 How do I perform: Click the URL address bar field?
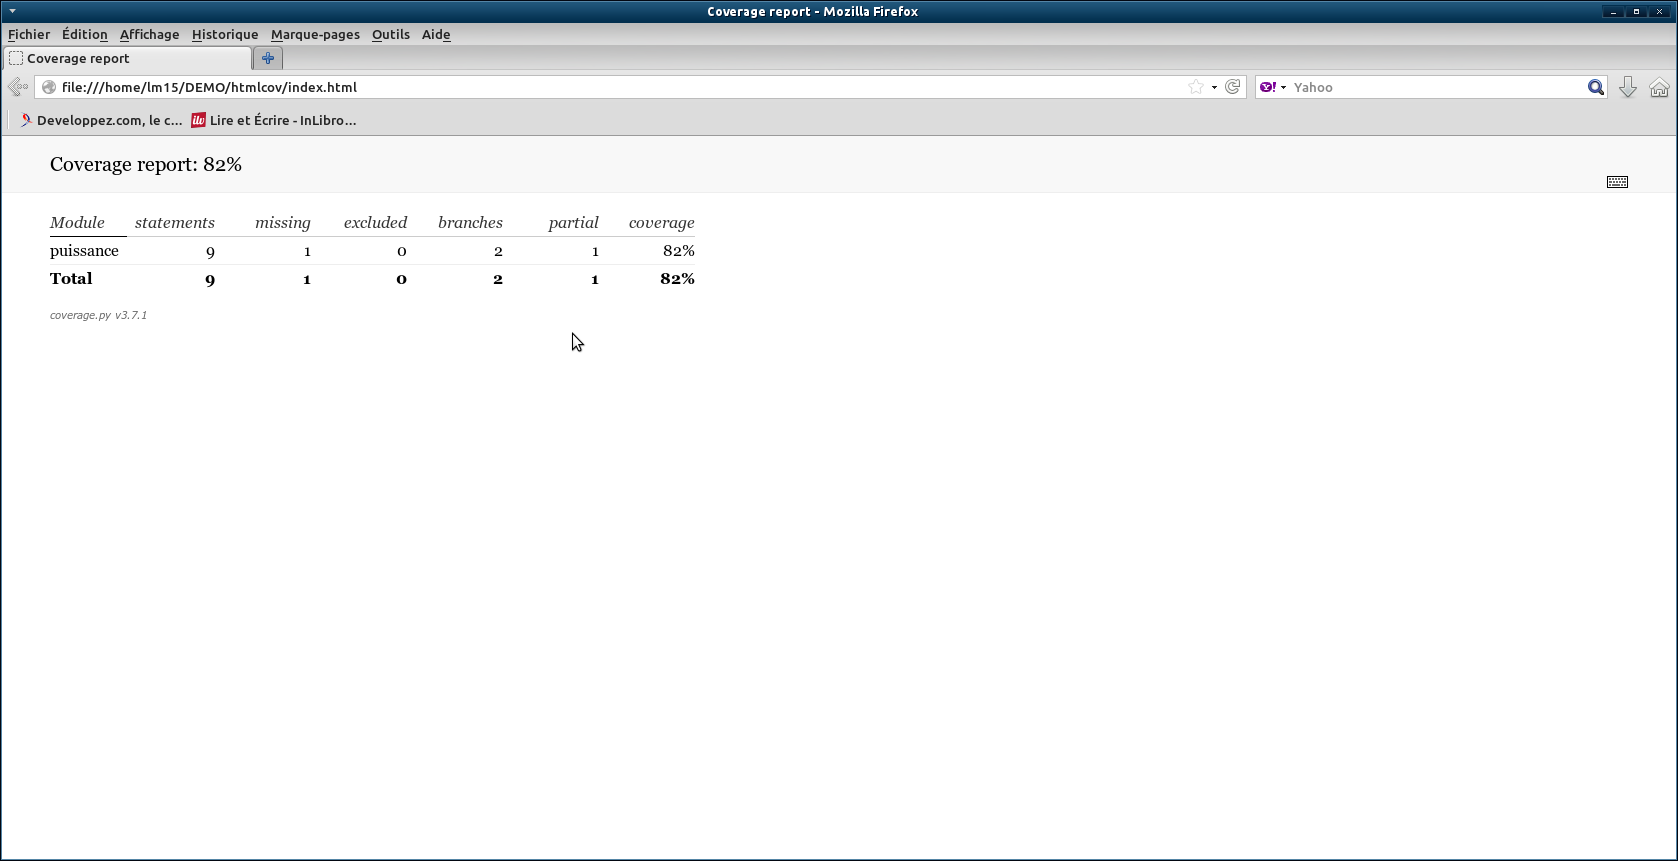tap(600, 87)
